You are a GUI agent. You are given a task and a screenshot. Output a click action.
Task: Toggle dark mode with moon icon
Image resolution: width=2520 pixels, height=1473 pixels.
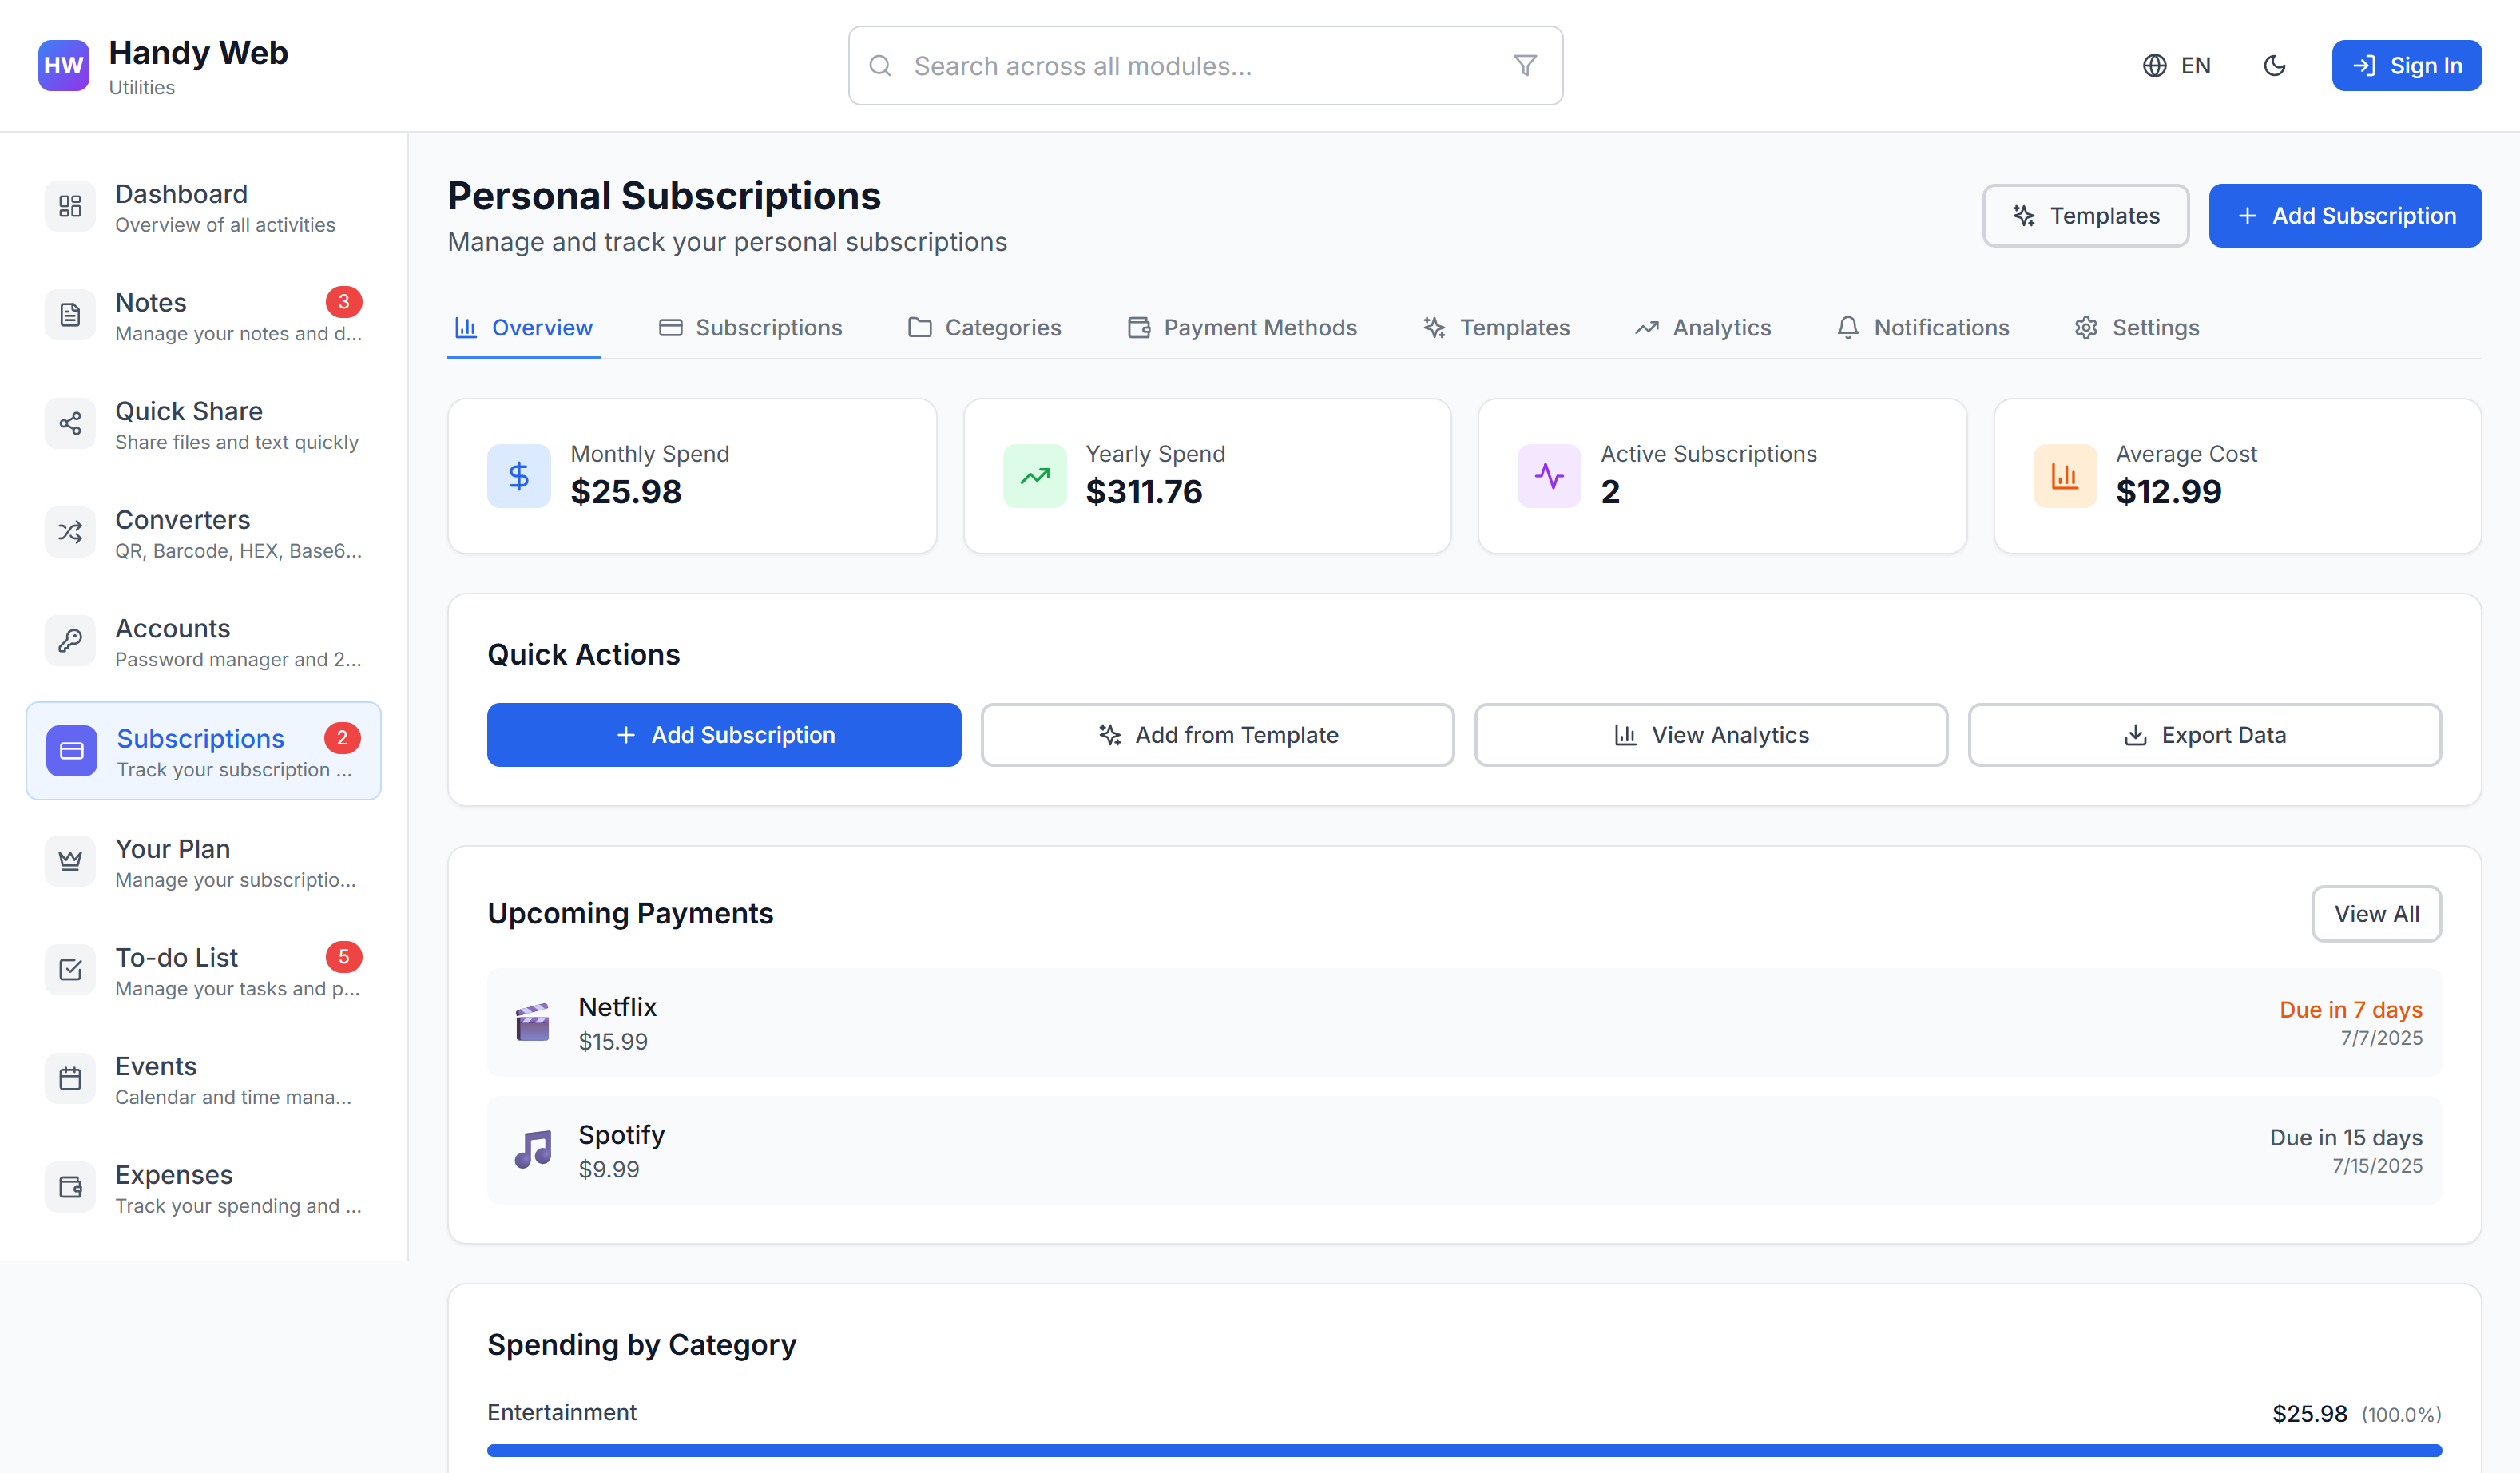tap(2274, 66)
